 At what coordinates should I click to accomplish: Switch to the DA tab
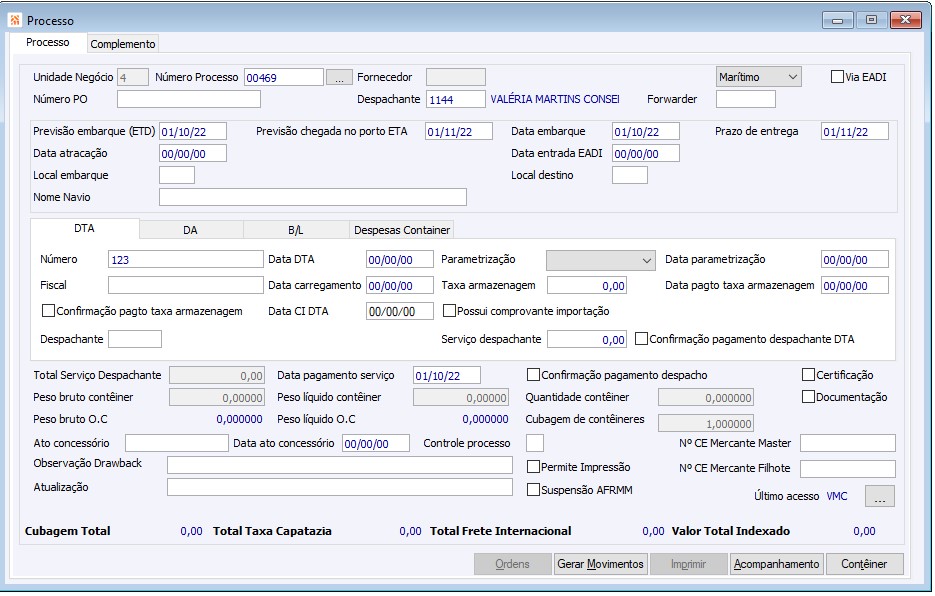coord(190,230)
